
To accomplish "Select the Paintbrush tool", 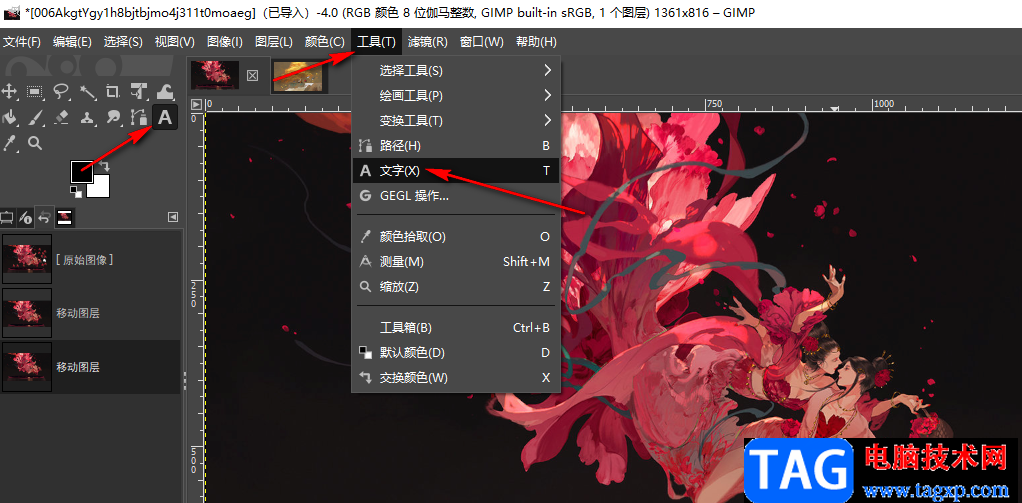I will point(35,117).
